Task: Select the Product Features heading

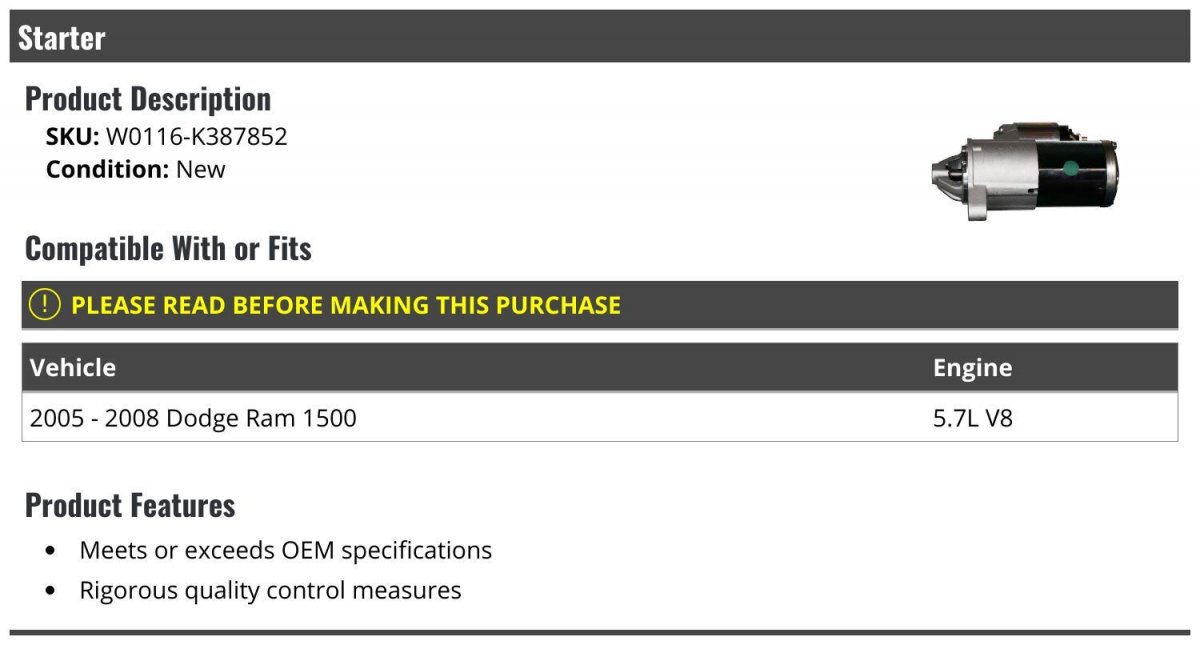Action: [x=130, y=505]
